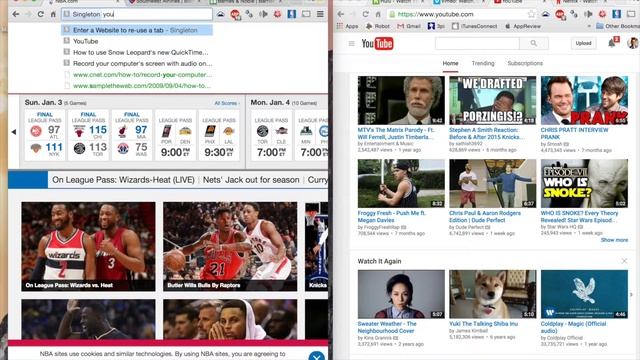Open the account avatar menu
This screenshot has height=360, width=640.
tap(633, 43)
